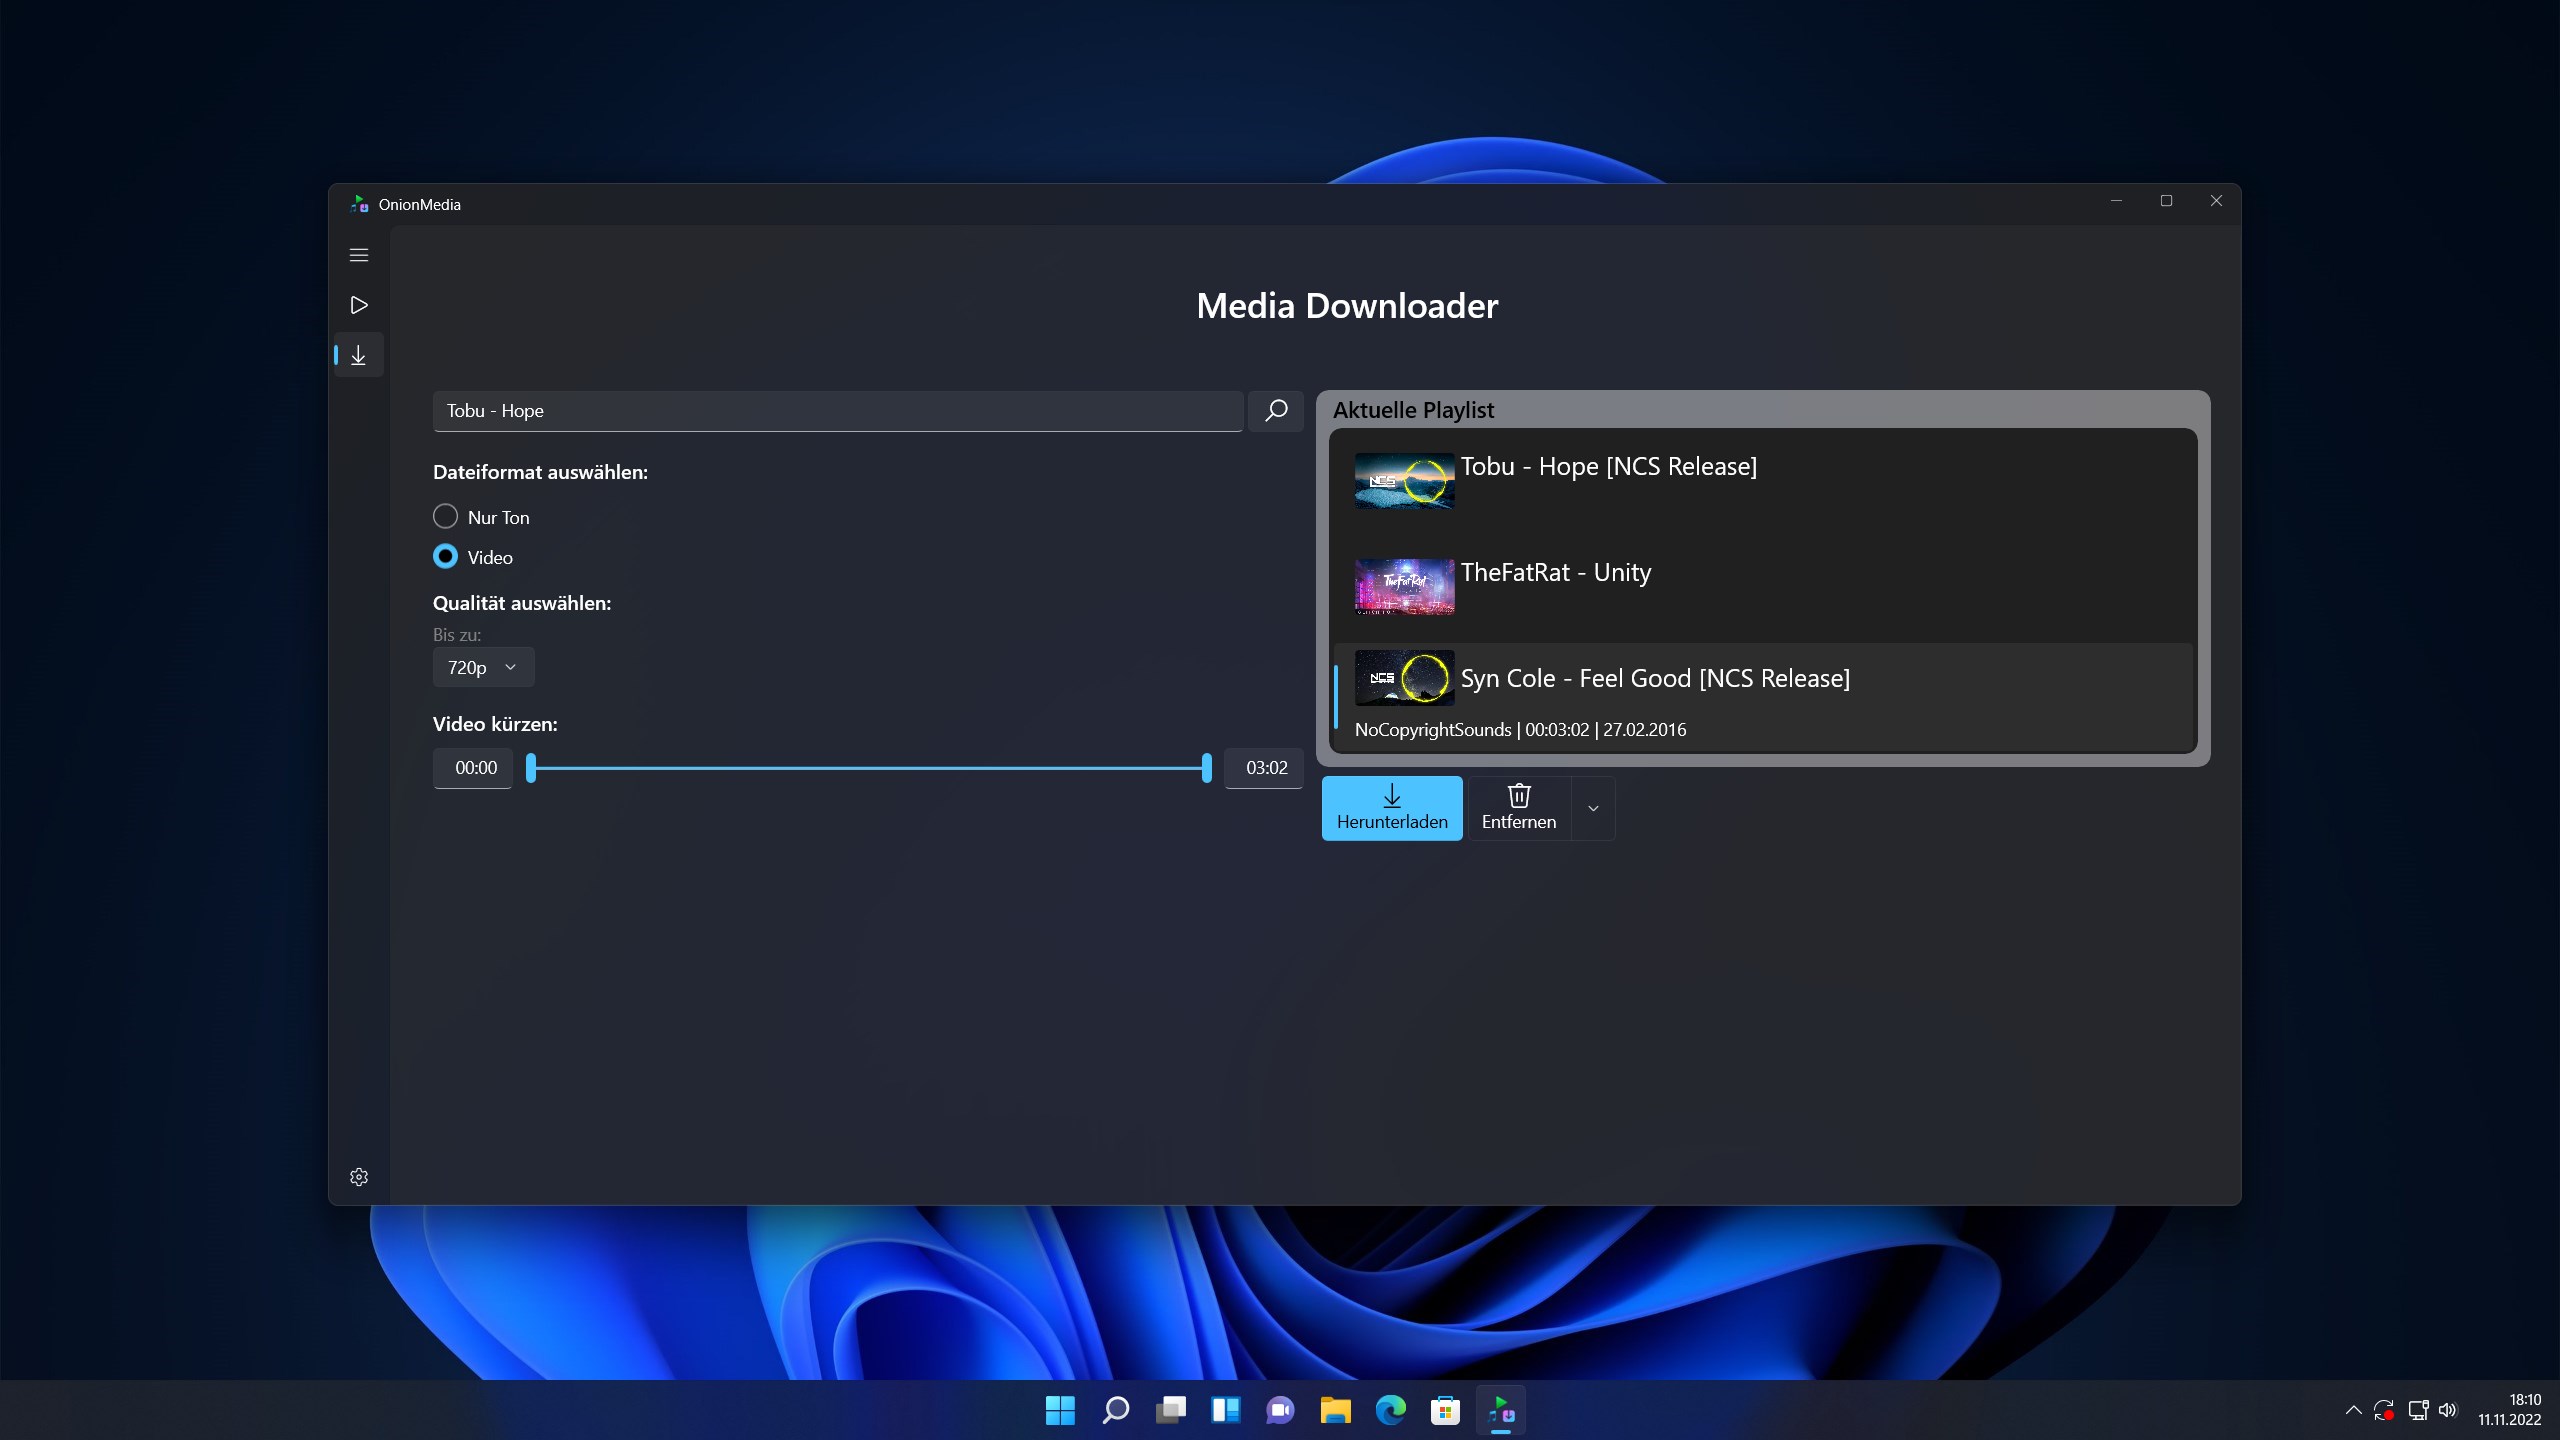Image resolution: width=2560 pixels, height=1440 pixels.
Task: Open Teams Chat on the taskbar
Action: (1281, 1410)
